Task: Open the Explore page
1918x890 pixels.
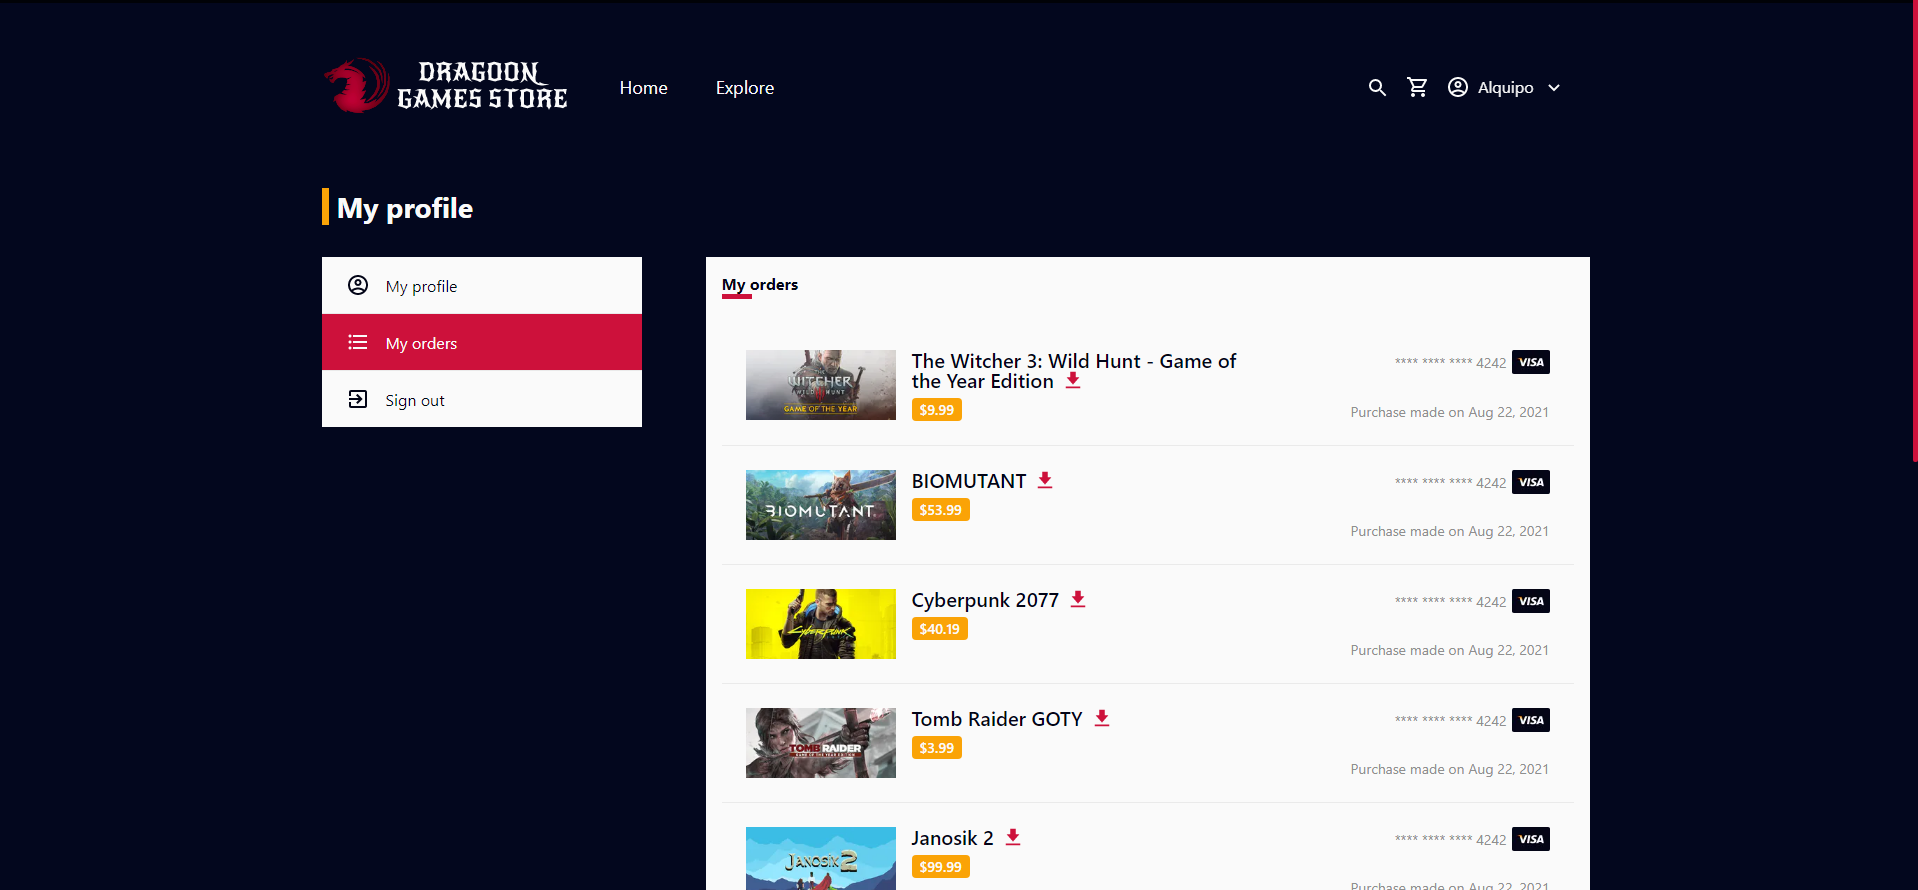Action: click(x=745, y=88)
